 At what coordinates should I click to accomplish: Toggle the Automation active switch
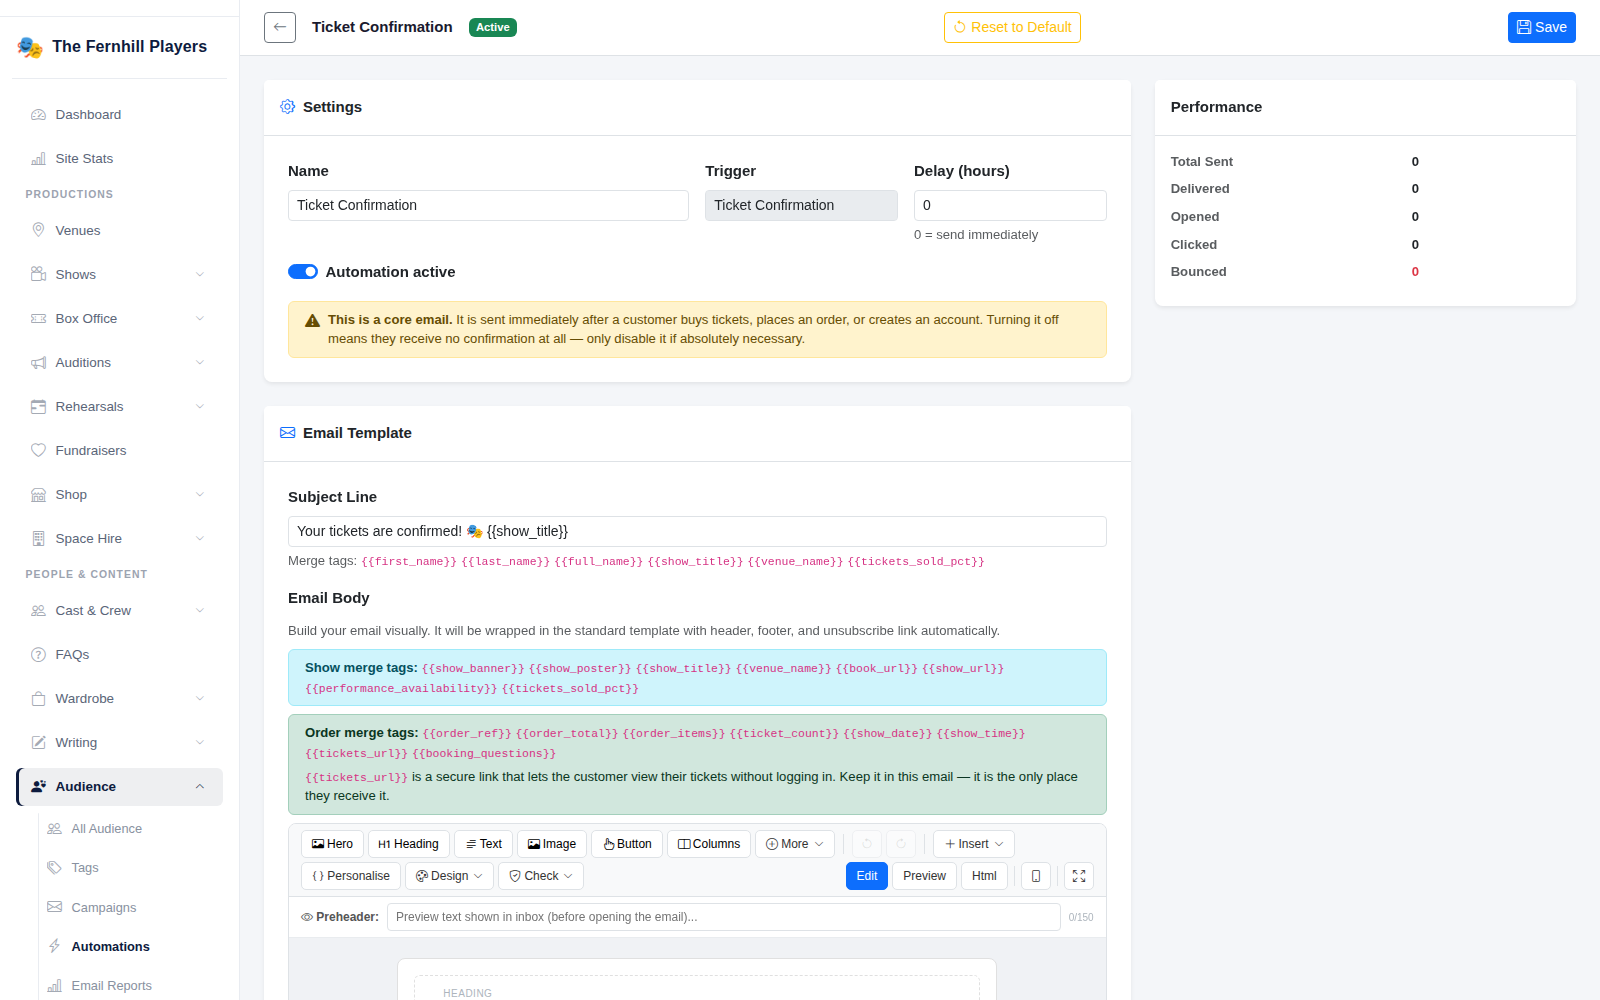tap(303, 272)
